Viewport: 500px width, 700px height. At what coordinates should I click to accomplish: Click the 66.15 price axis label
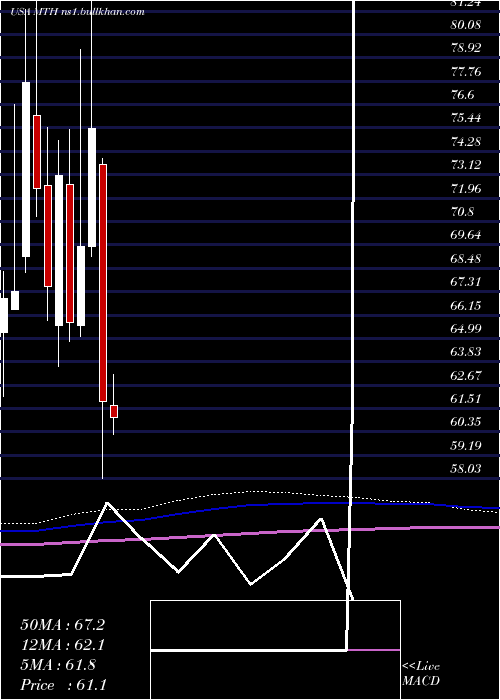click(x=466, y=305)
